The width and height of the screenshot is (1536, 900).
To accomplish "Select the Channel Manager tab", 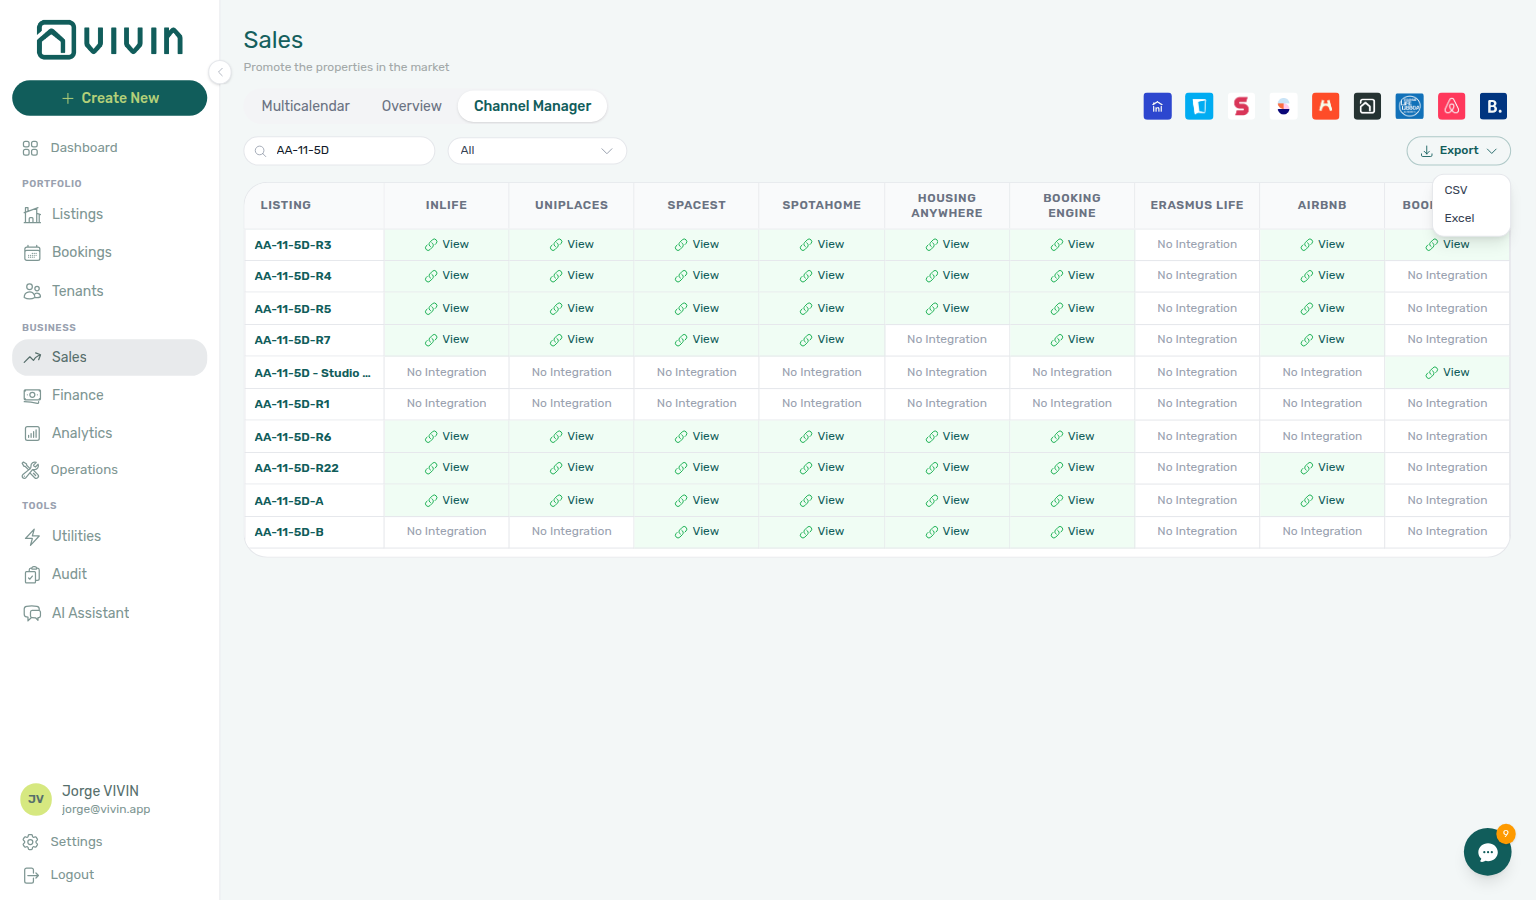I will [x=533, y=106].
